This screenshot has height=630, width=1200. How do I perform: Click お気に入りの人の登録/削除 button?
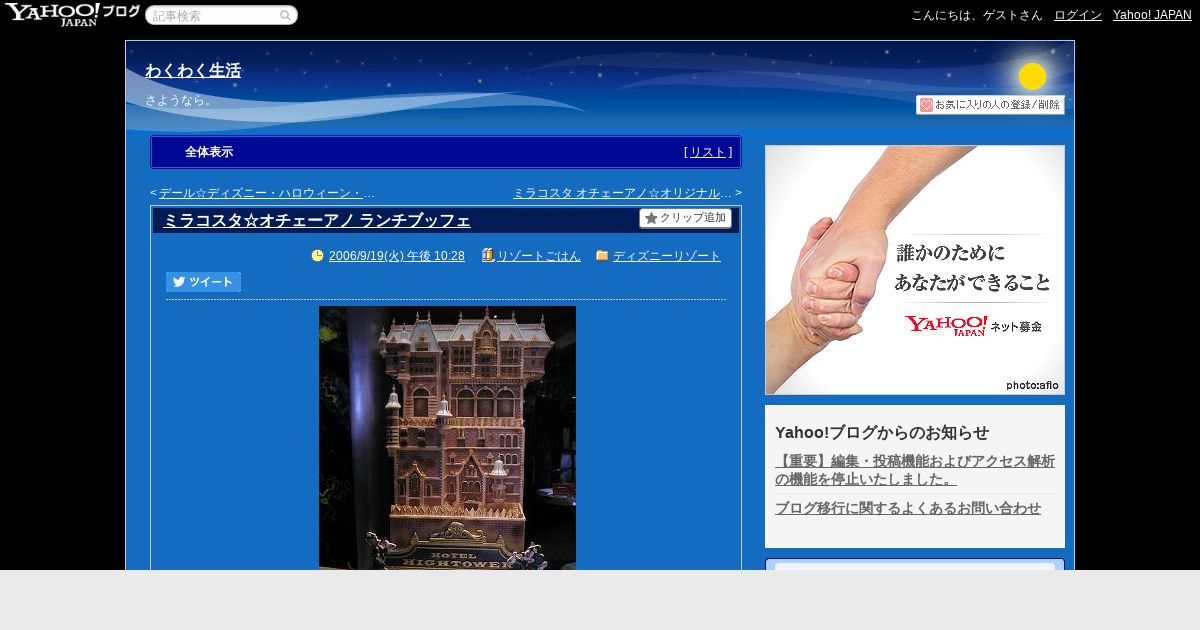(990, 104)
